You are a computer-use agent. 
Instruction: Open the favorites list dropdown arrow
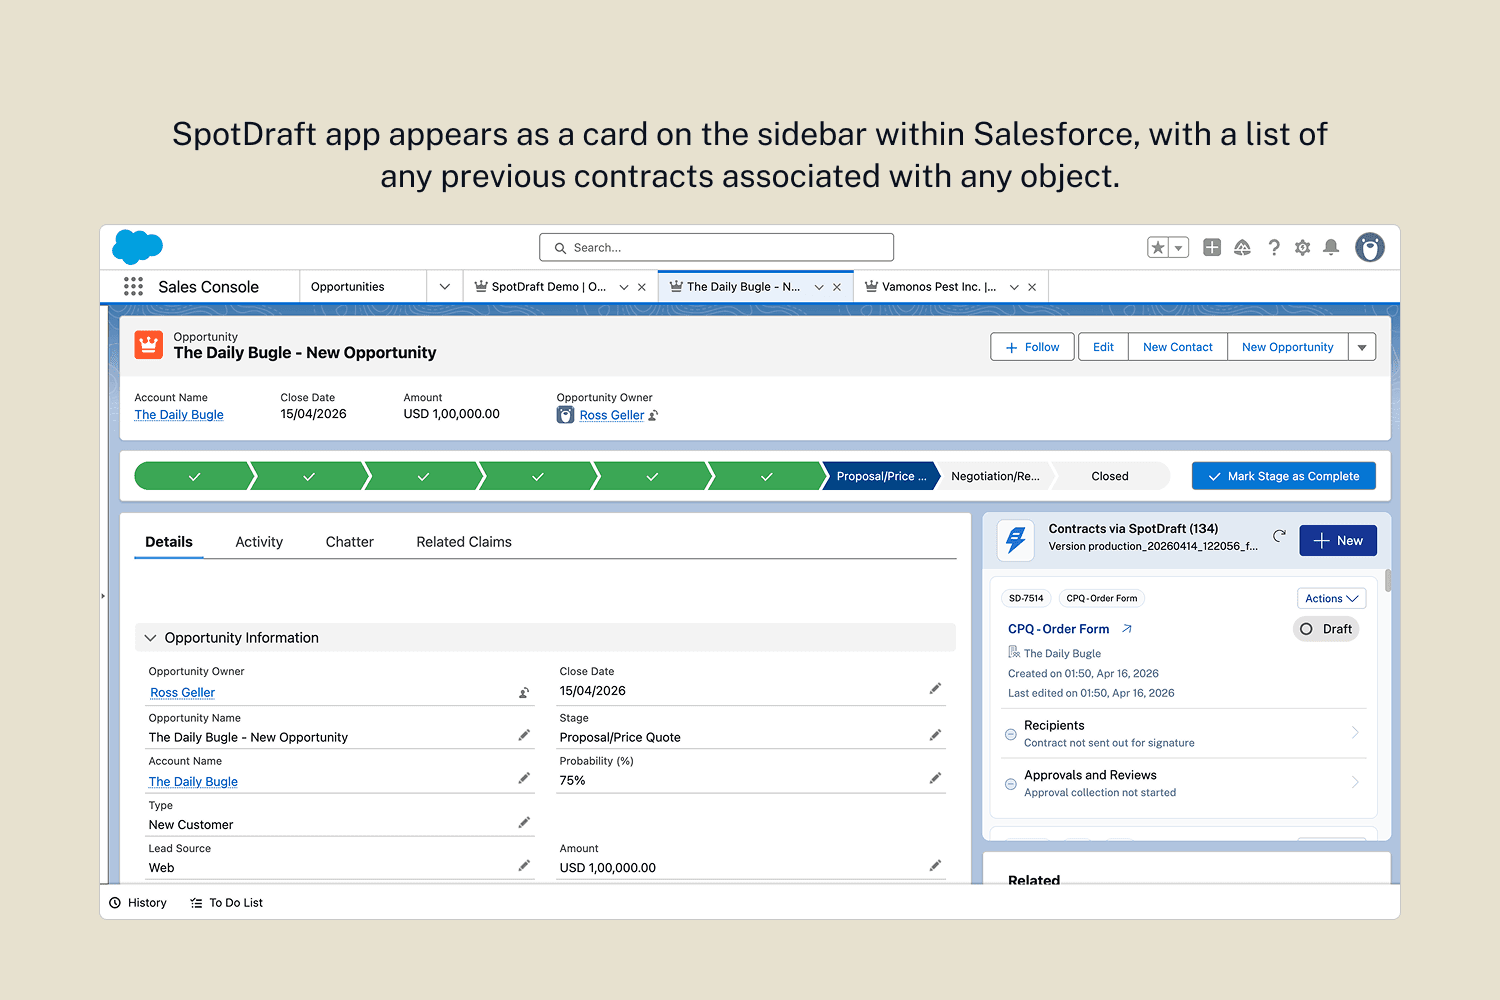point(1179,247)
